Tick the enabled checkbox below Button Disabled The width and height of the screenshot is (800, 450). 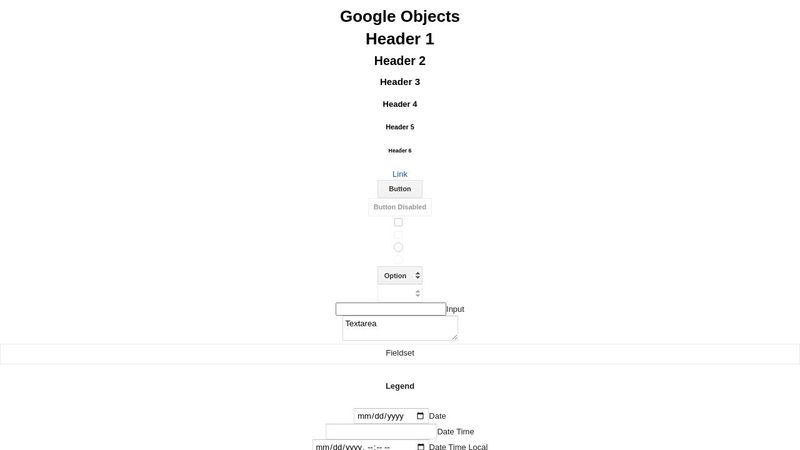398,222
